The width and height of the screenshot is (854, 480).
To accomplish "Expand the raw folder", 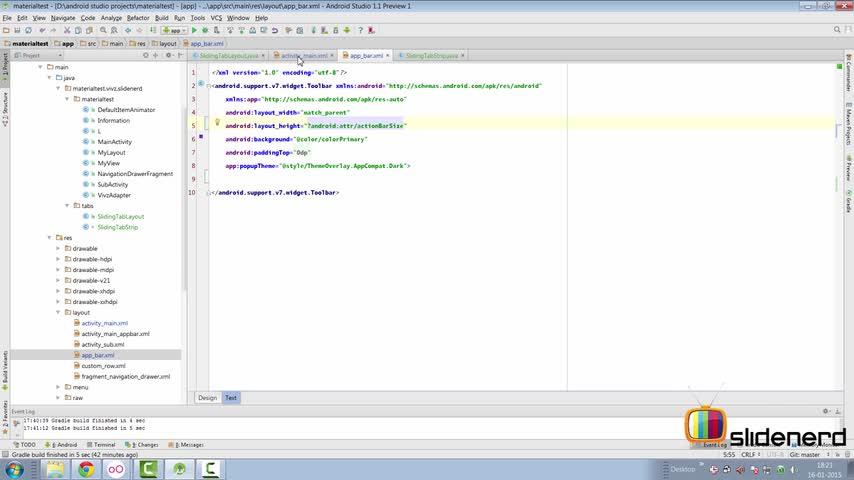I will (58, 398).
